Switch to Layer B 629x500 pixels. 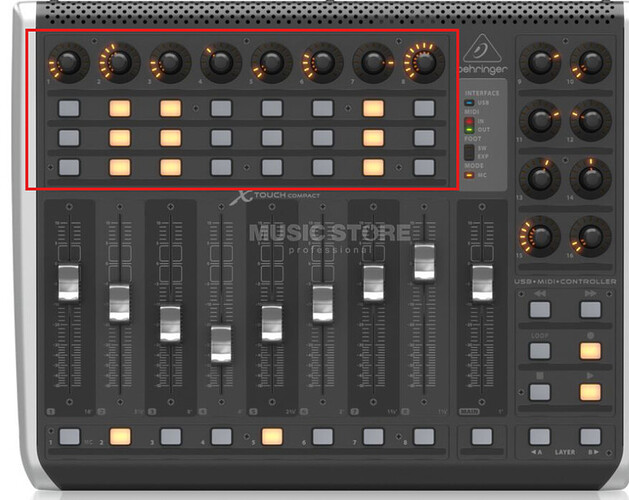click(590, 436)
